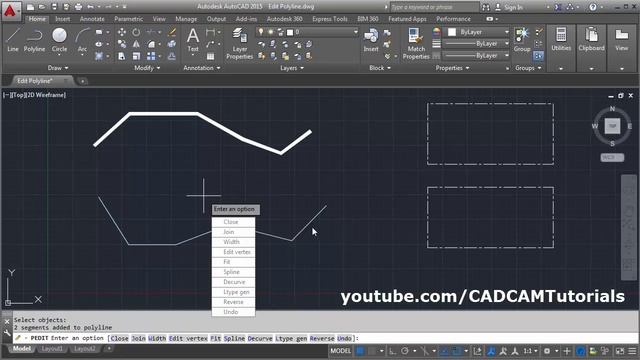Insert a Table from Annotation panel
The height and width of the screenshot is (360, 640).
pos(210,56)
